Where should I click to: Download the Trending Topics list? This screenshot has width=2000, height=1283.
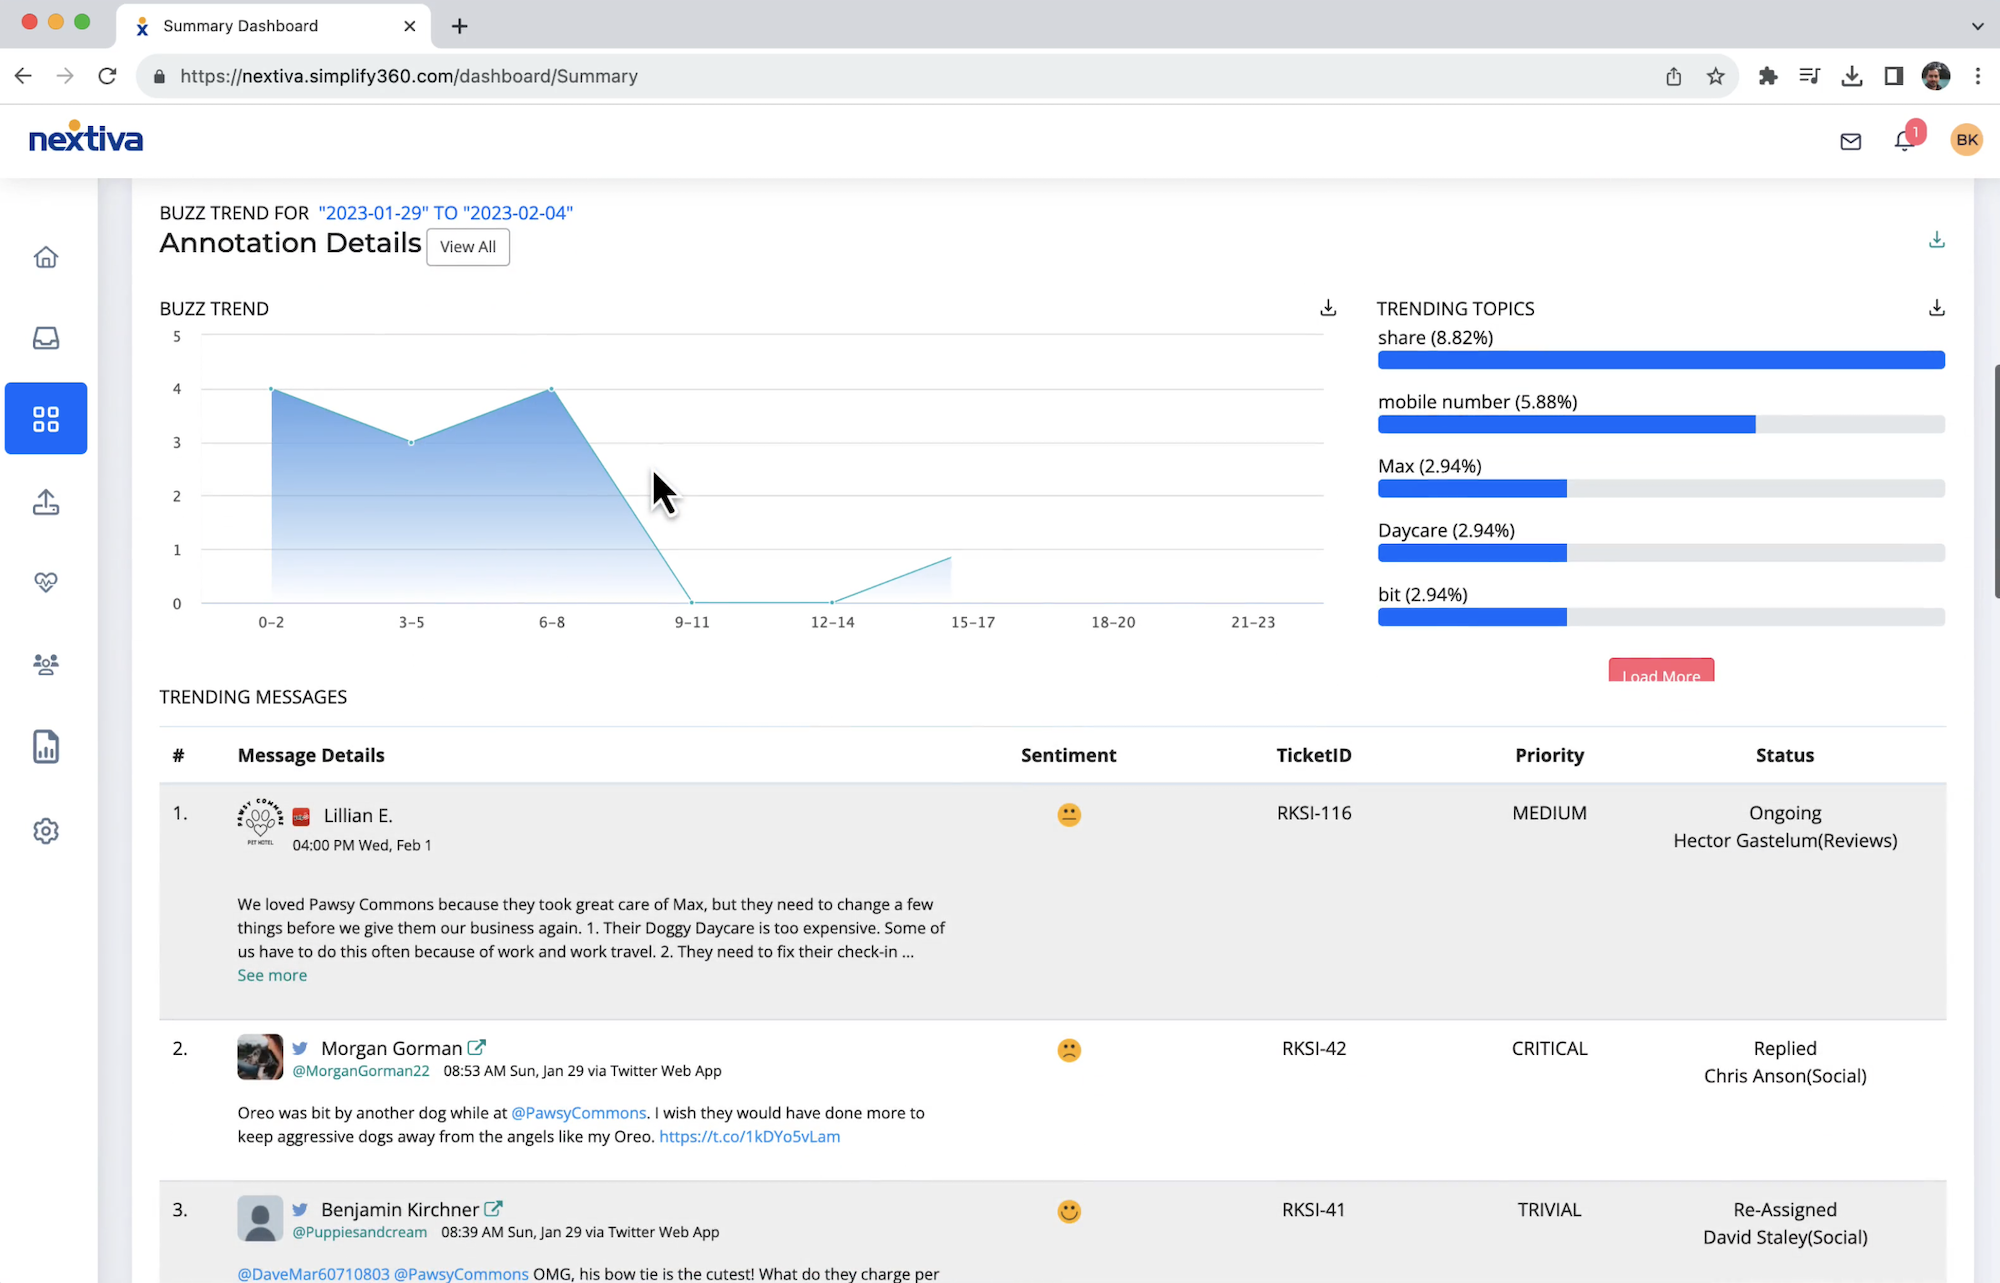pos(1937,307)
